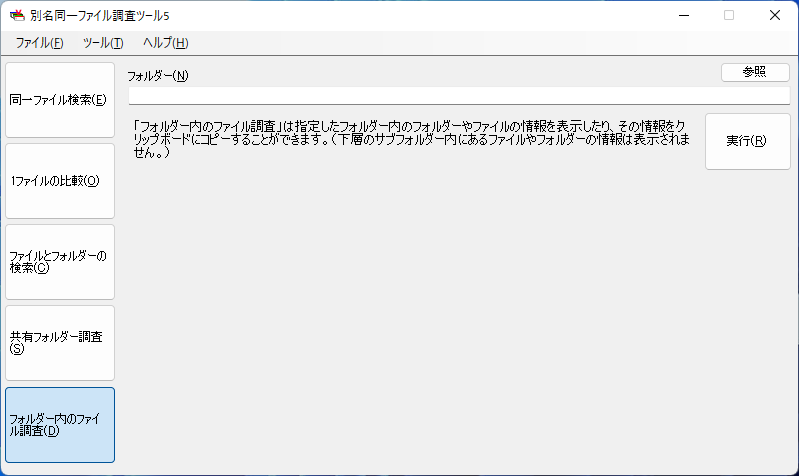This screenshot has width=799, height=476.
Task: Switch to 同一ファイル検索(E) tab
Action: (60, 100)
